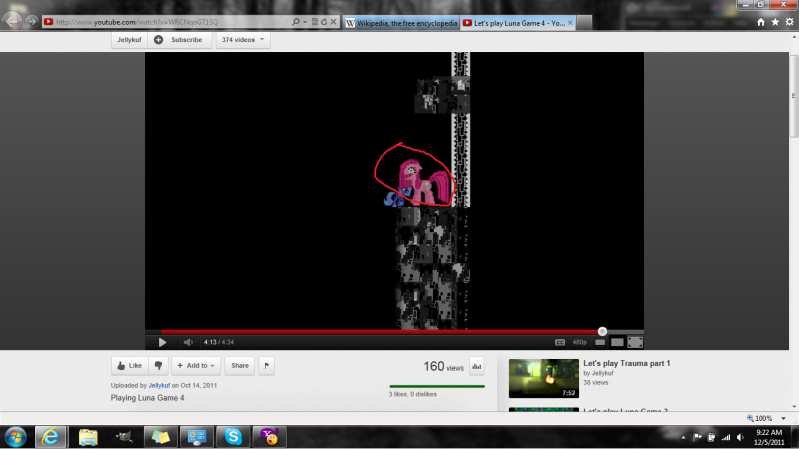
Task: Click the '3 likes, 0 dislikes' text
Action: point(413,394)
